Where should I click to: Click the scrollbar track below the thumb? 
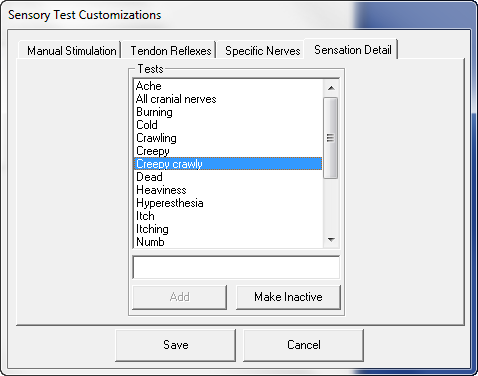331,205
